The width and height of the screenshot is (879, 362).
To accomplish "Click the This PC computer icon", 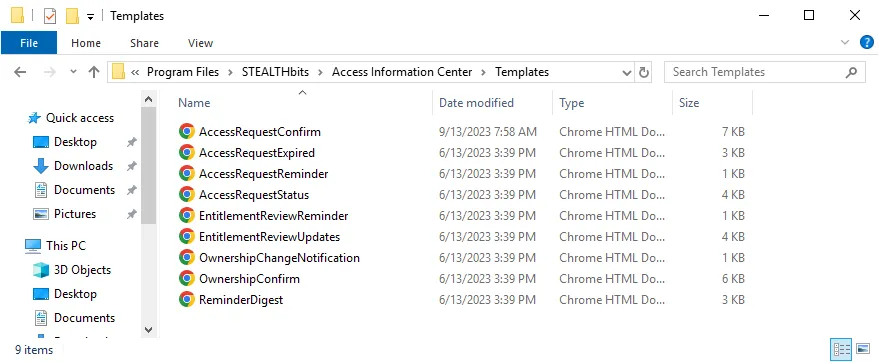I will 33,245.
